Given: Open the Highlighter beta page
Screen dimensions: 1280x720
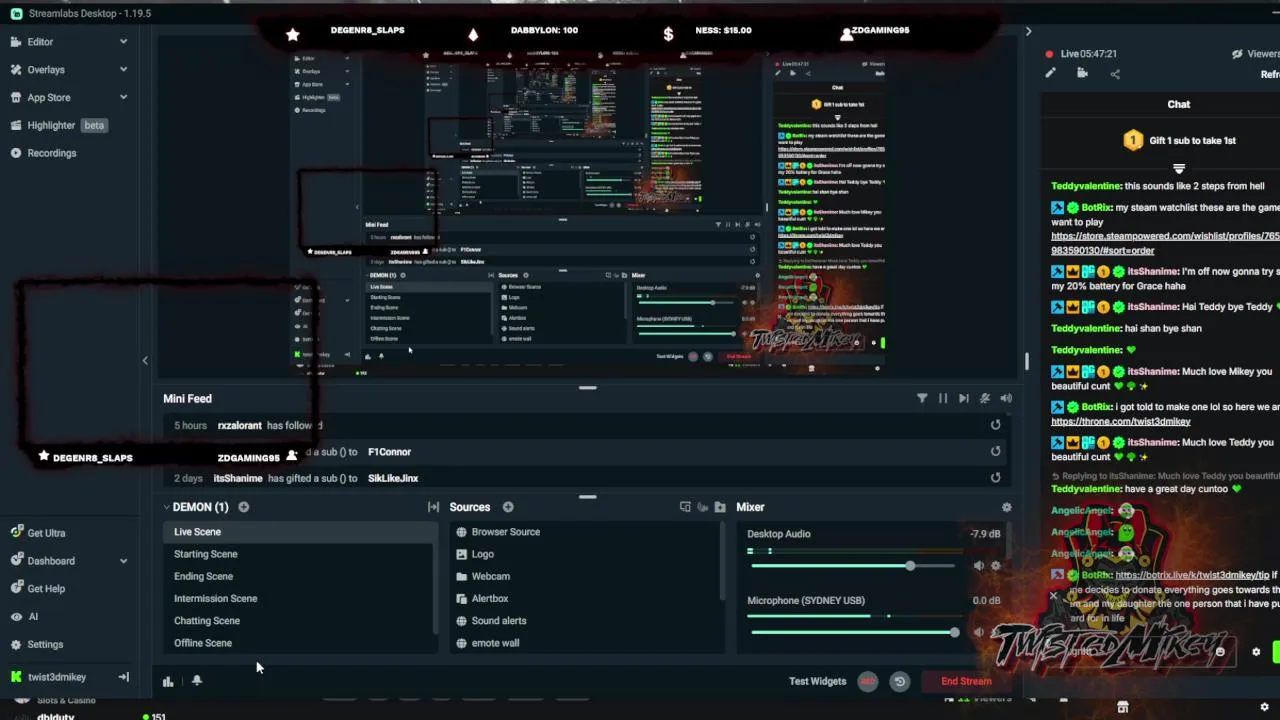Looking at the screenshot, I should pyautogui.click(x=59, y=126).
